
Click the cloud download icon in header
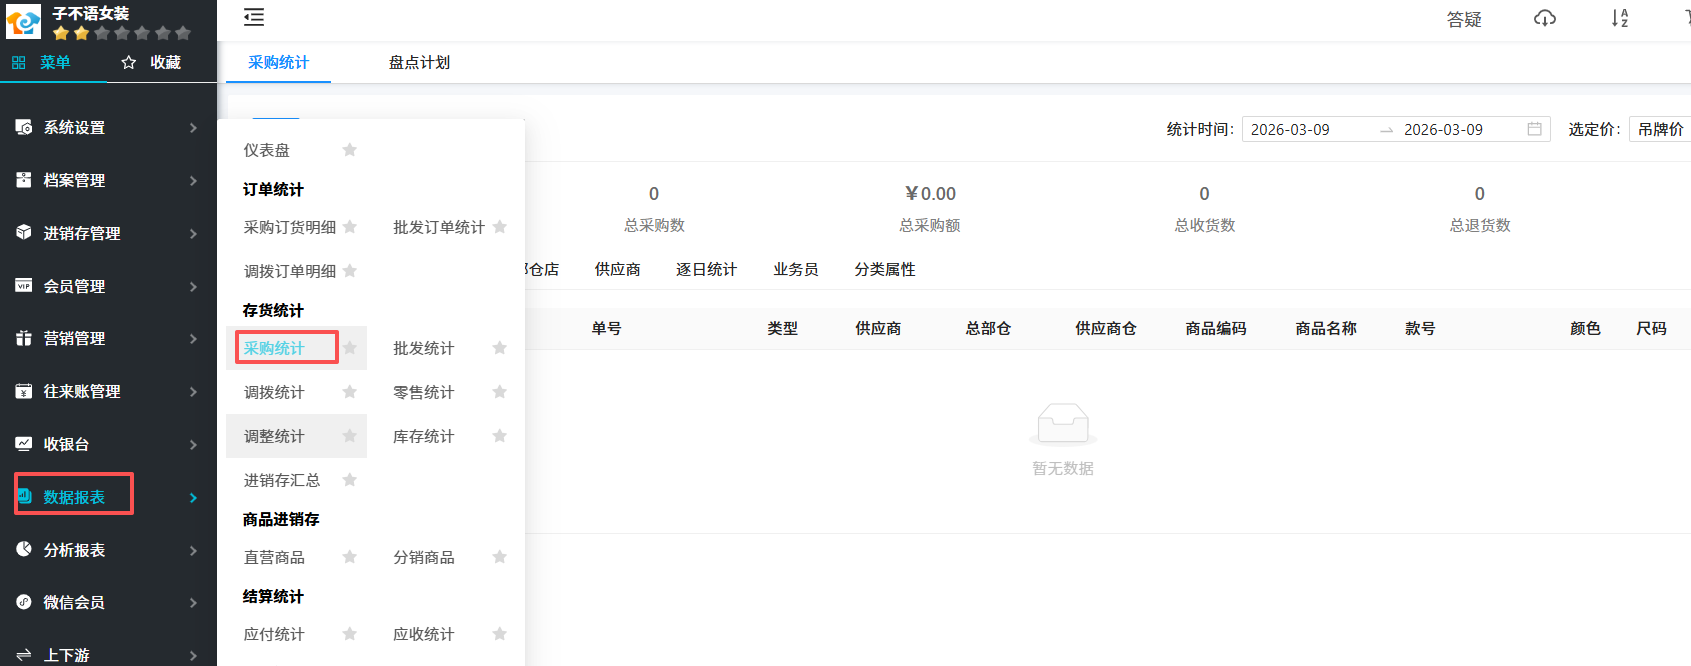(1545, 18)
